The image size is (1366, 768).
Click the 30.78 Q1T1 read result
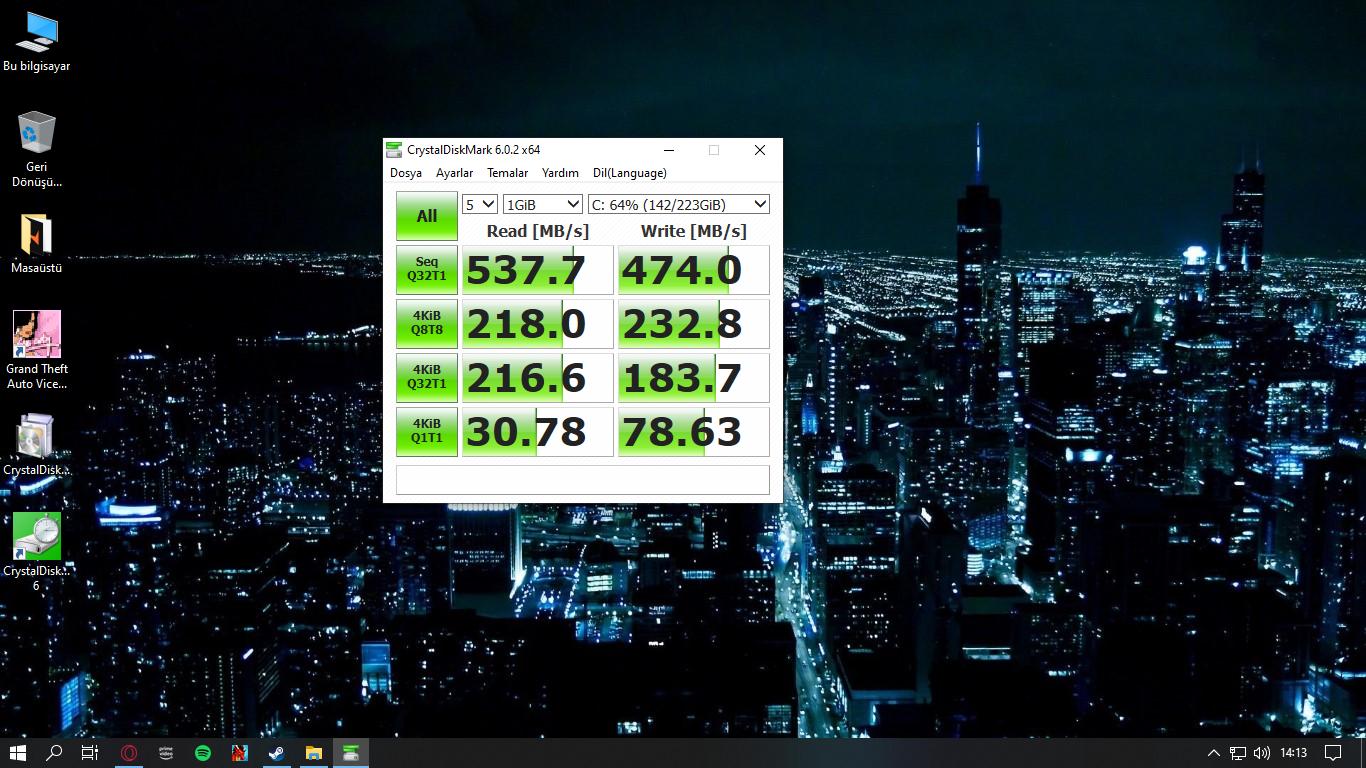(x=538, y=432)
